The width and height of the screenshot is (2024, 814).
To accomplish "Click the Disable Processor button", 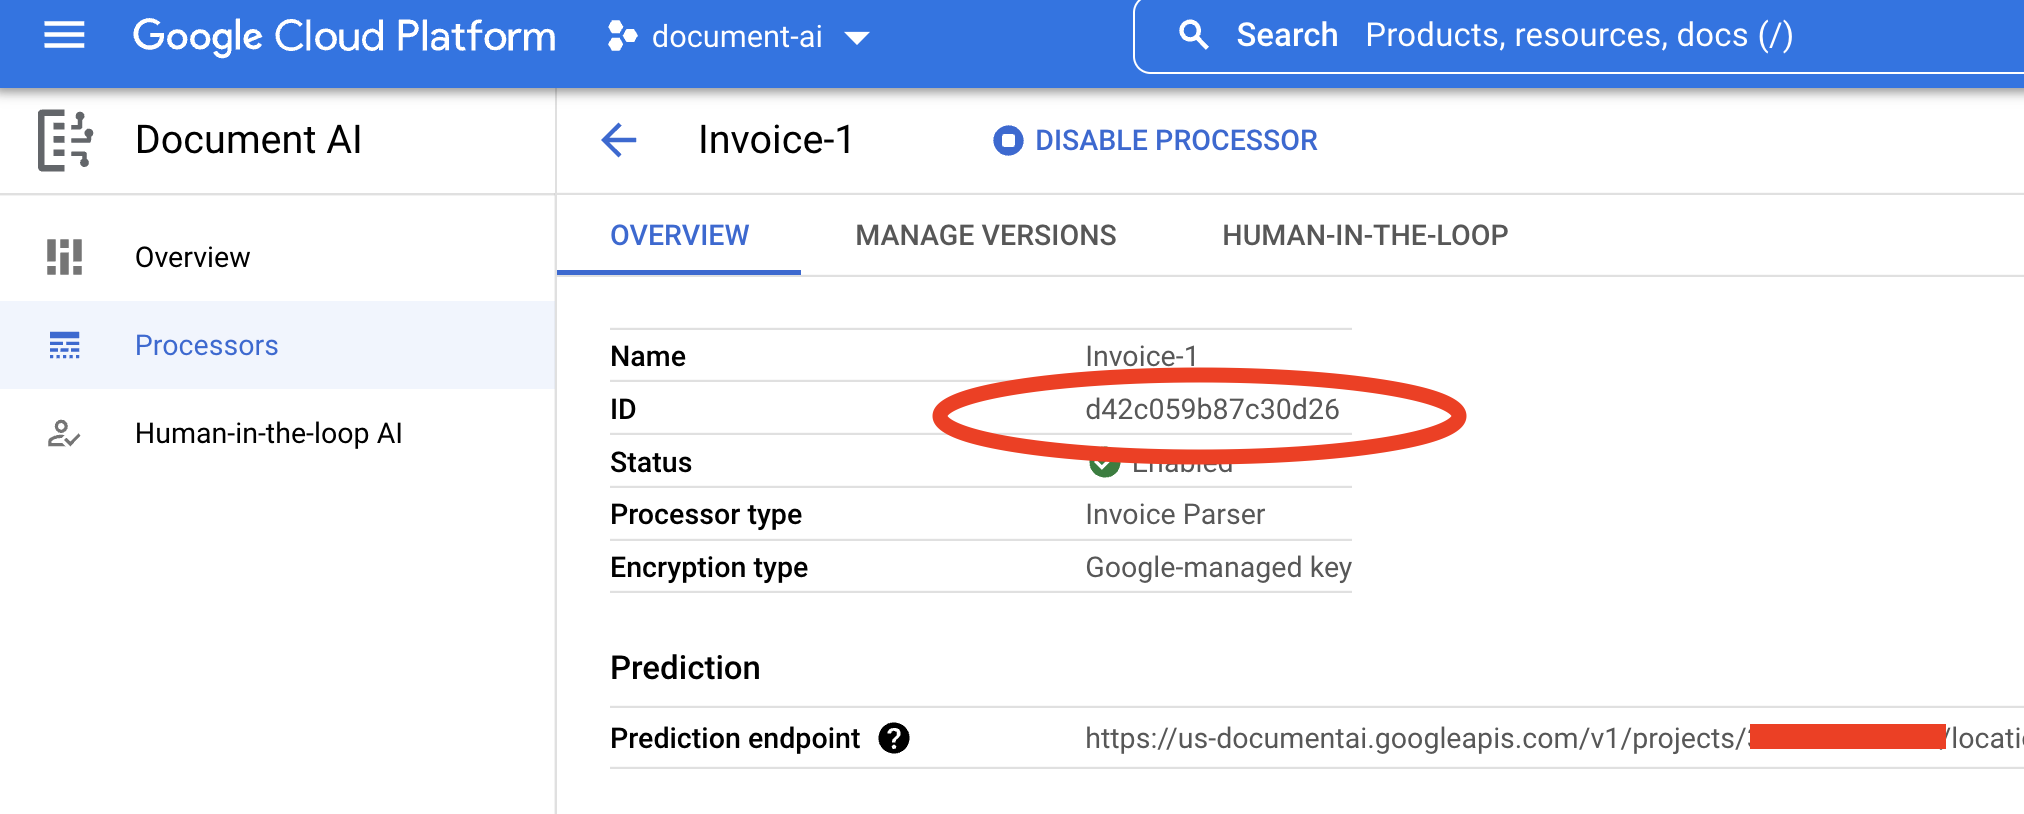I will pos(1155,140).
